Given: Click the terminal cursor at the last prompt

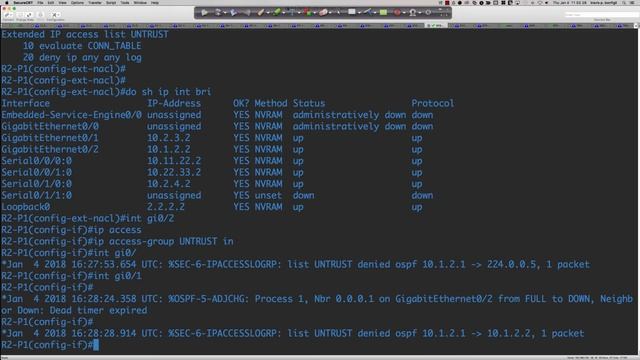Looking at the screenshot, I should (x=96, y=345).
